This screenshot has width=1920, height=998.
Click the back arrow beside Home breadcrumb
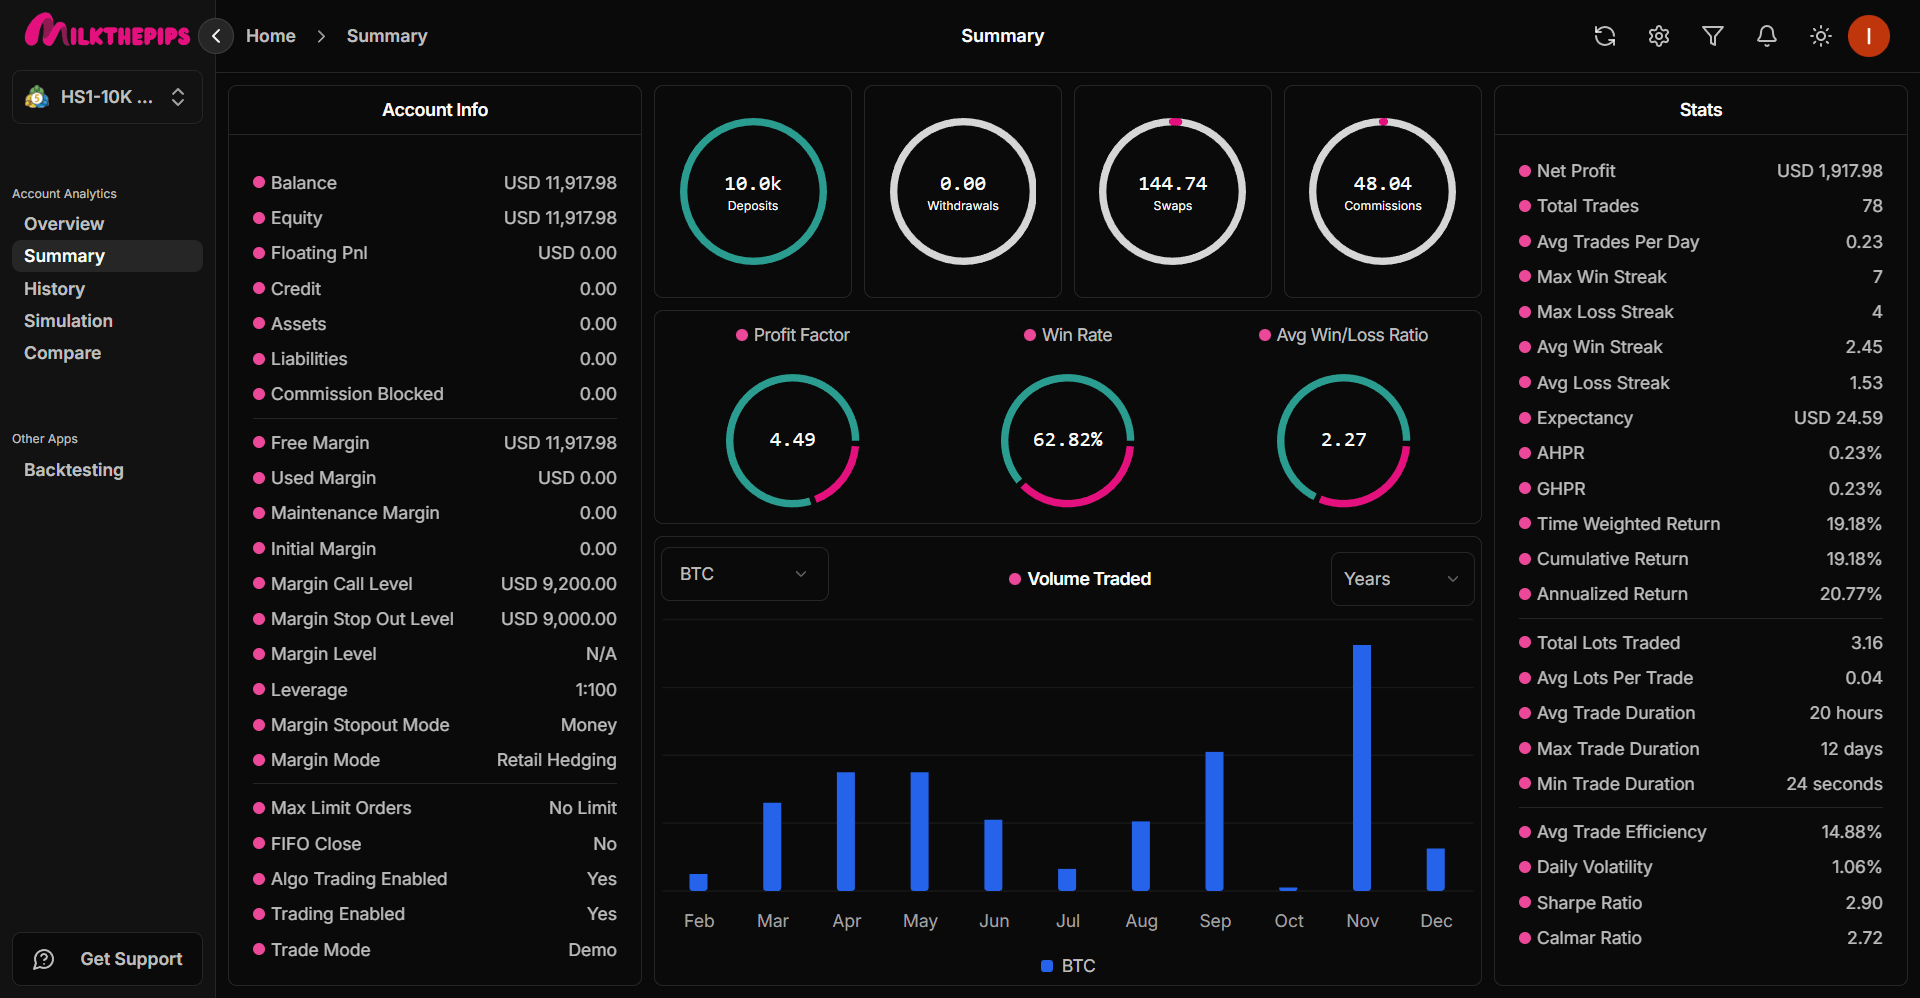215,36
